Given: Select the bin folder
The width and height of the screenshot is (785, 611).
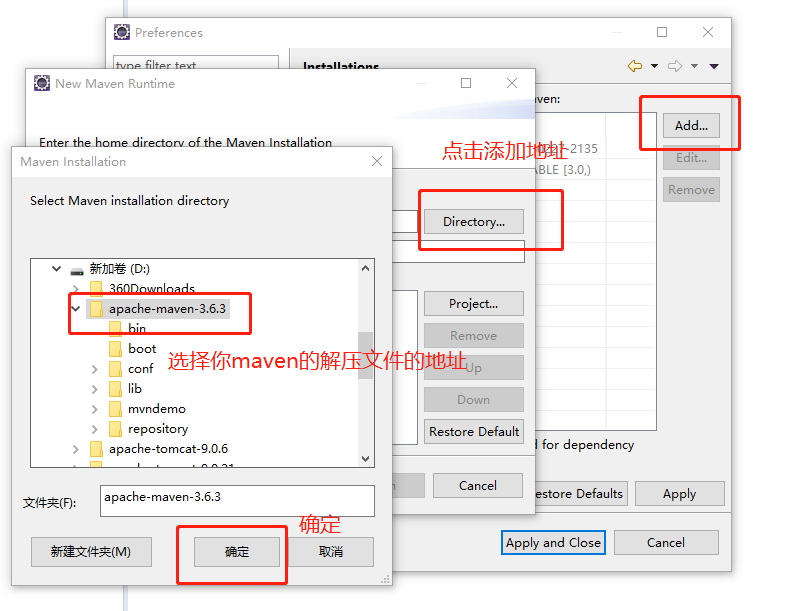Looking at the screenshot, I should tap(137, 329).
